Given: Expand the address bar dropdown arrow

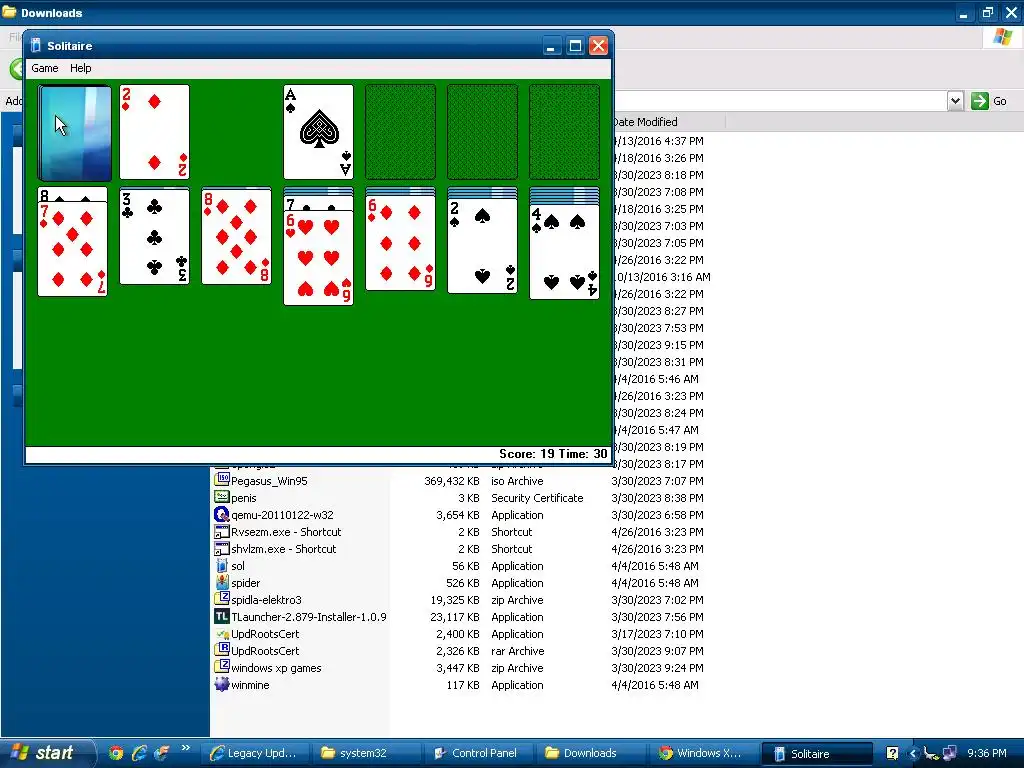Looking at the screenshot, I should [955, 101].
